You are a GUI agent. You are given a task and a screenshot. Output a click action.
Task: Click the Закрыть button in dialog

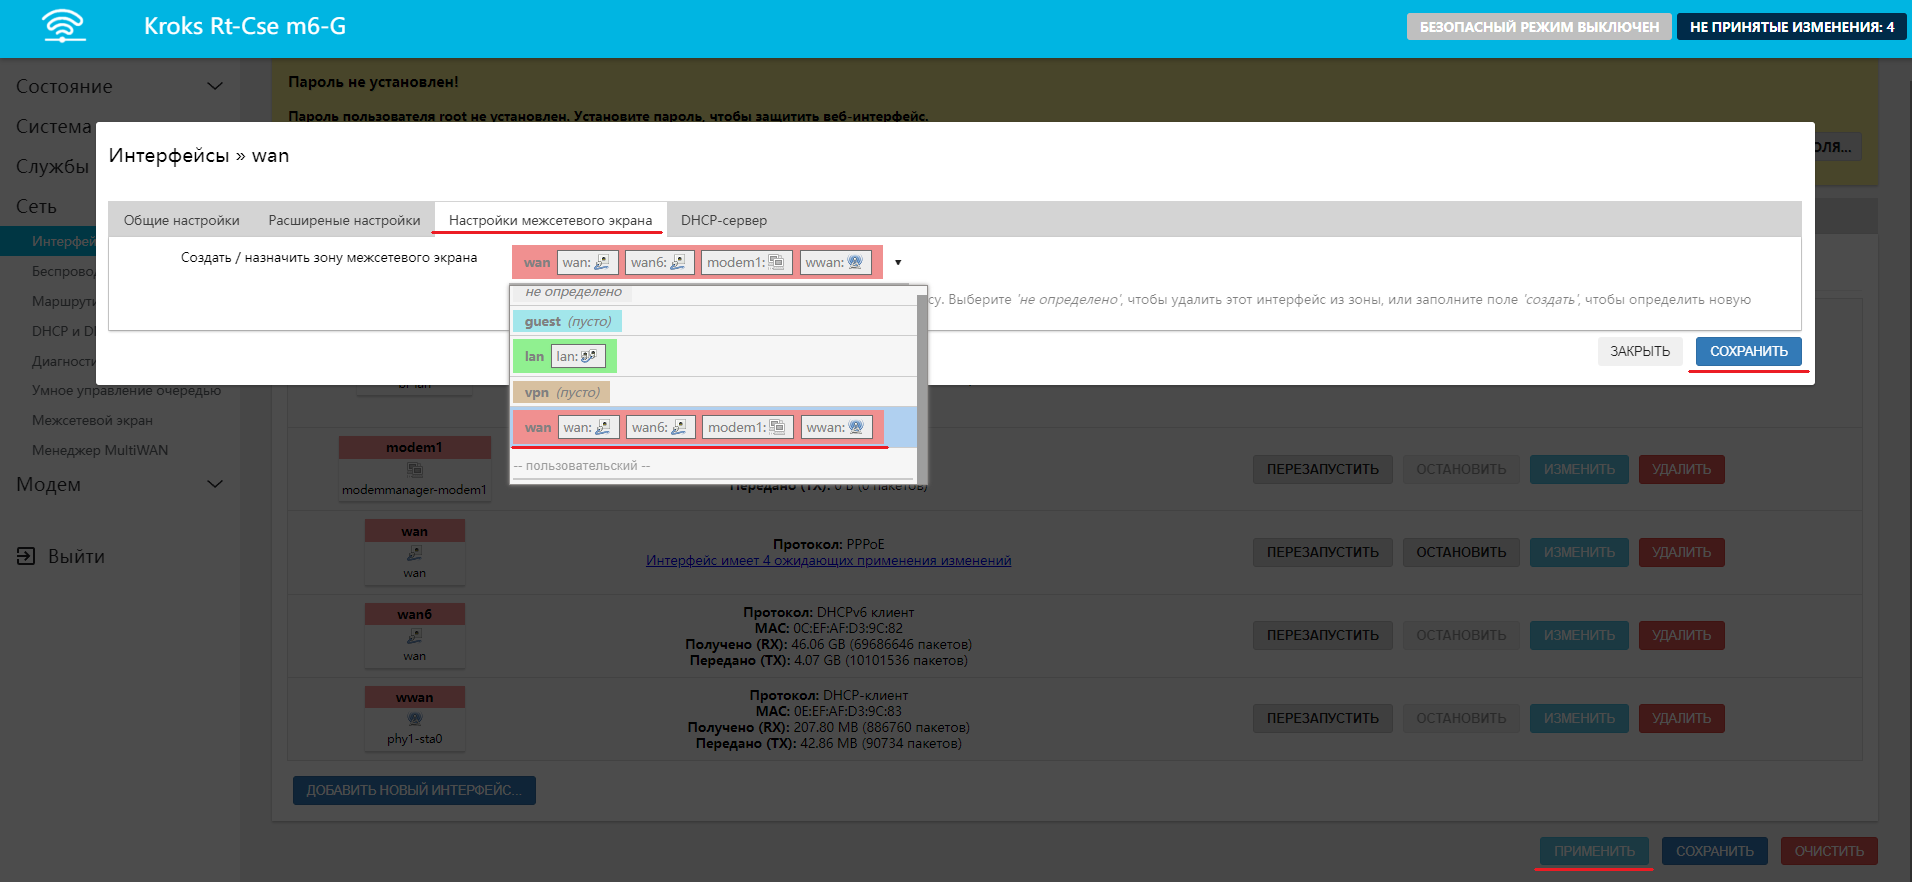1639,351
